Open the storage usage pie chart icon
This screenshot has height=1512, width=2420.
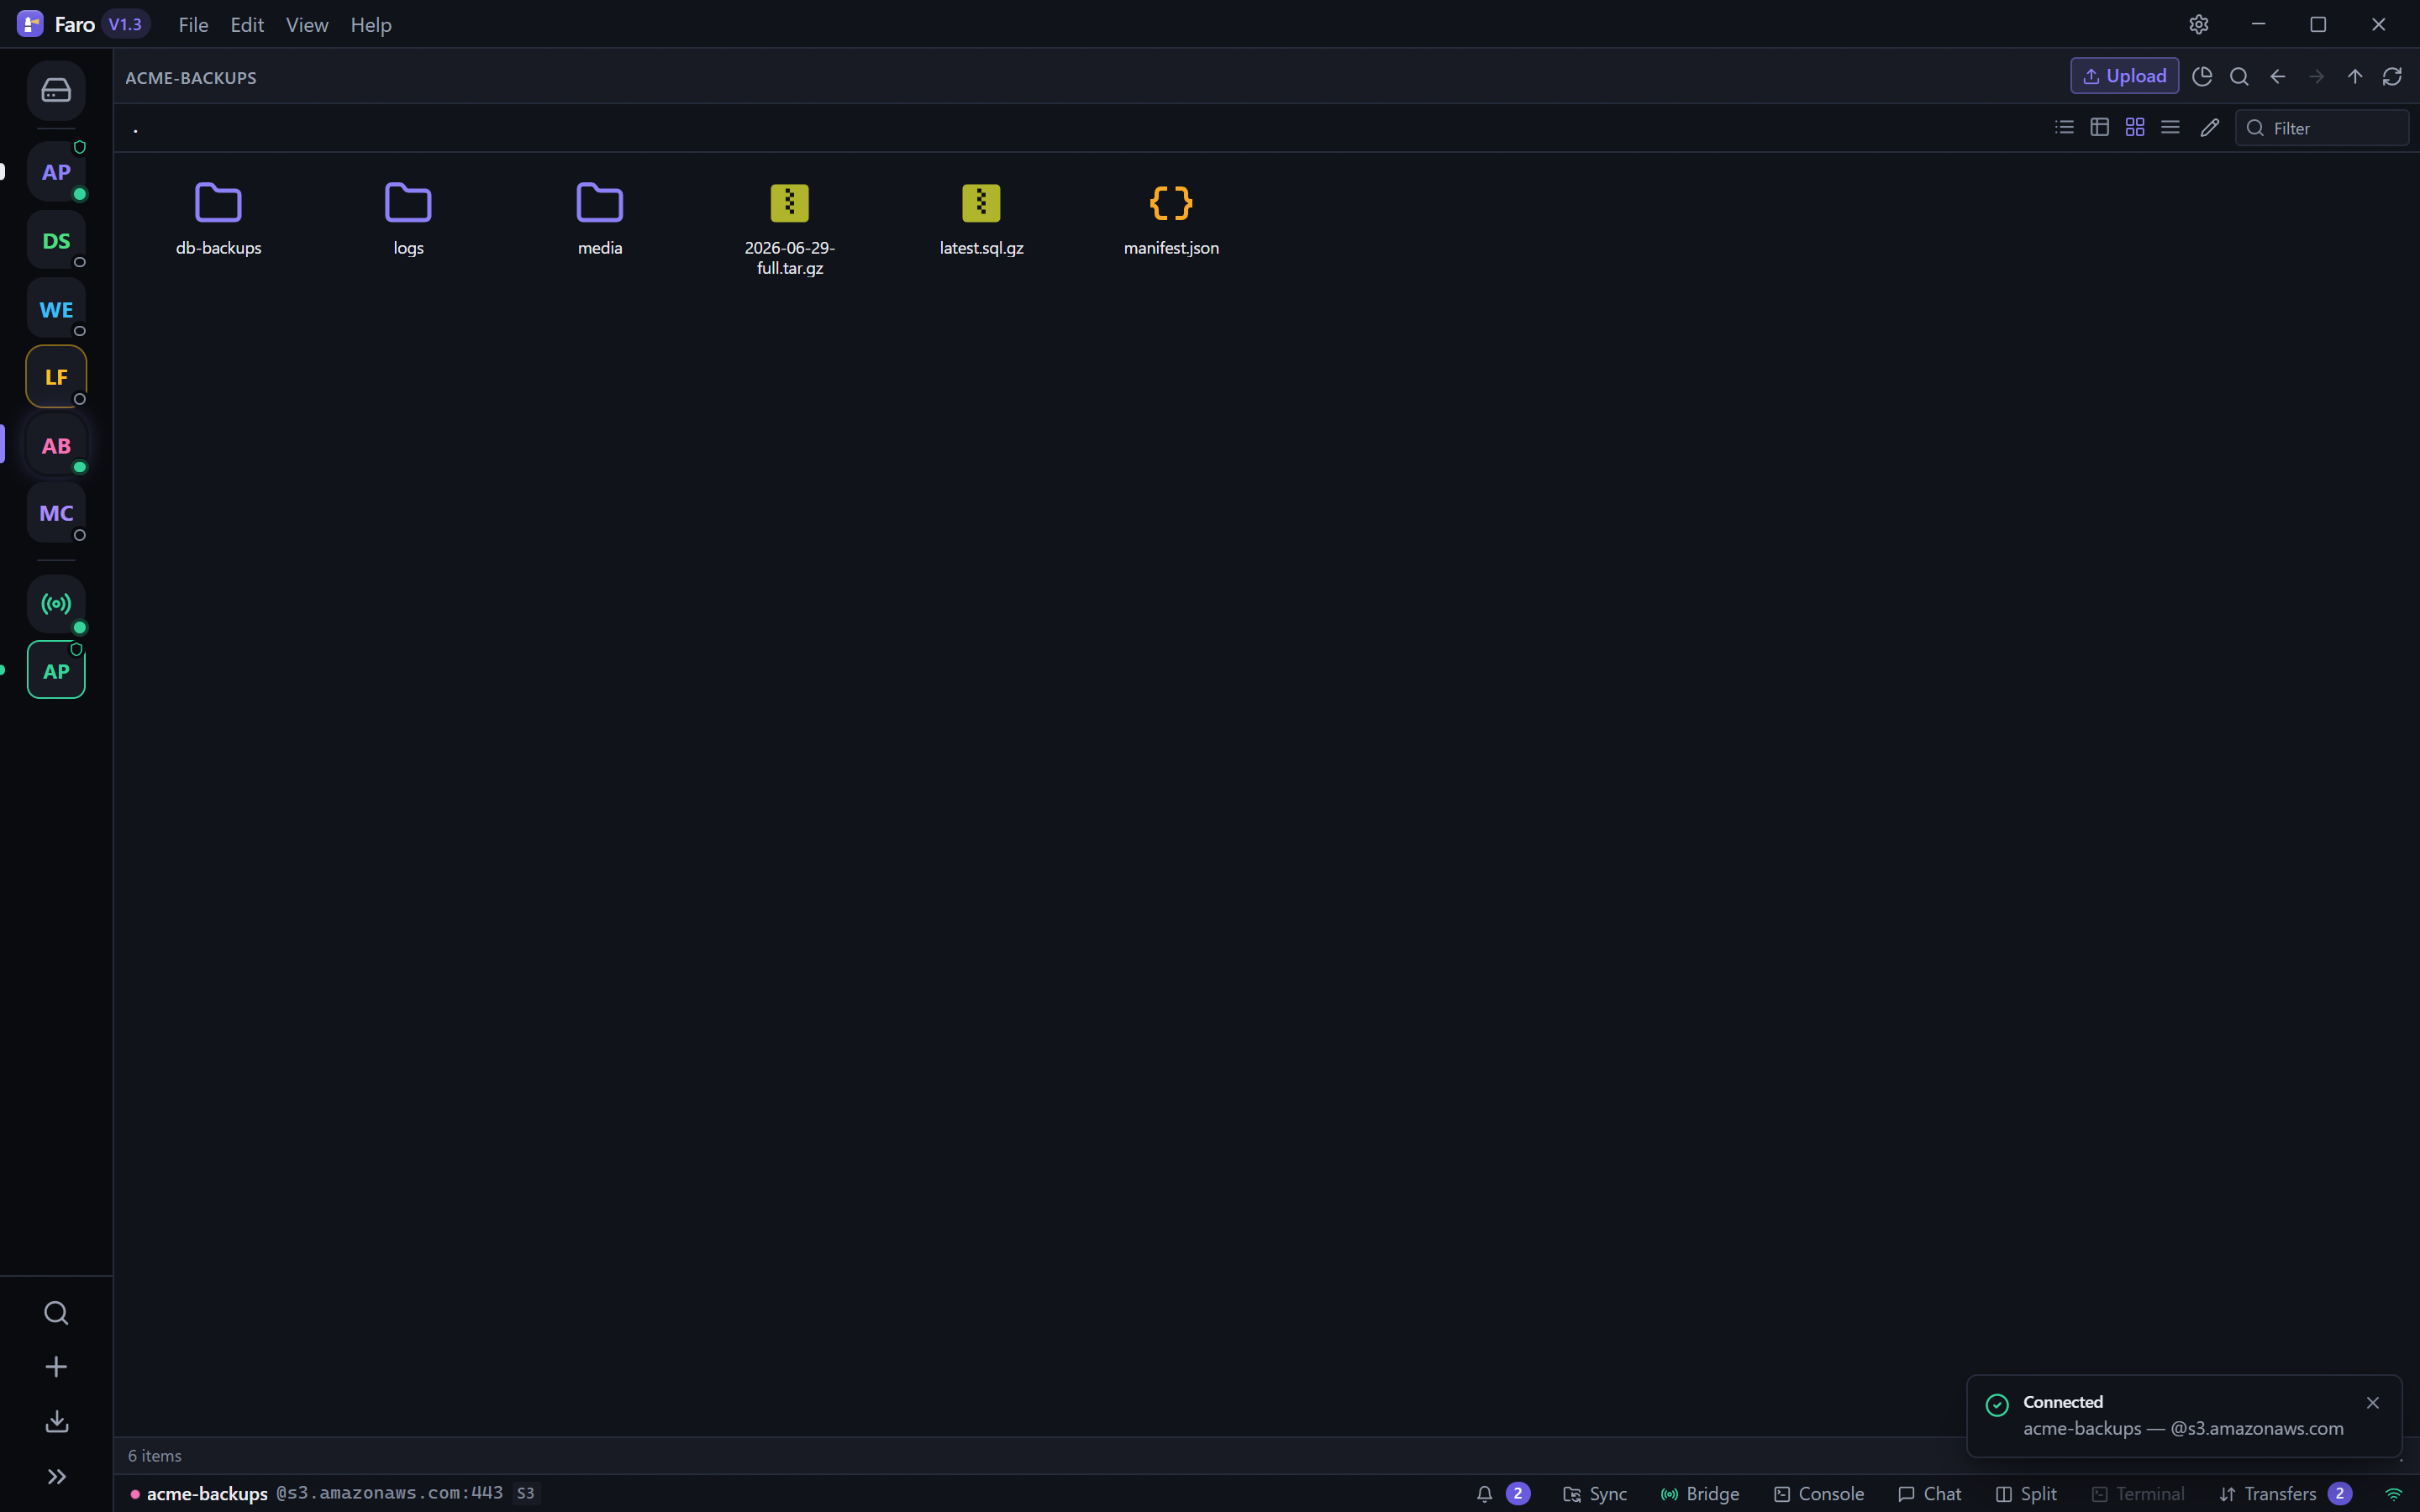coord(2202,76)
